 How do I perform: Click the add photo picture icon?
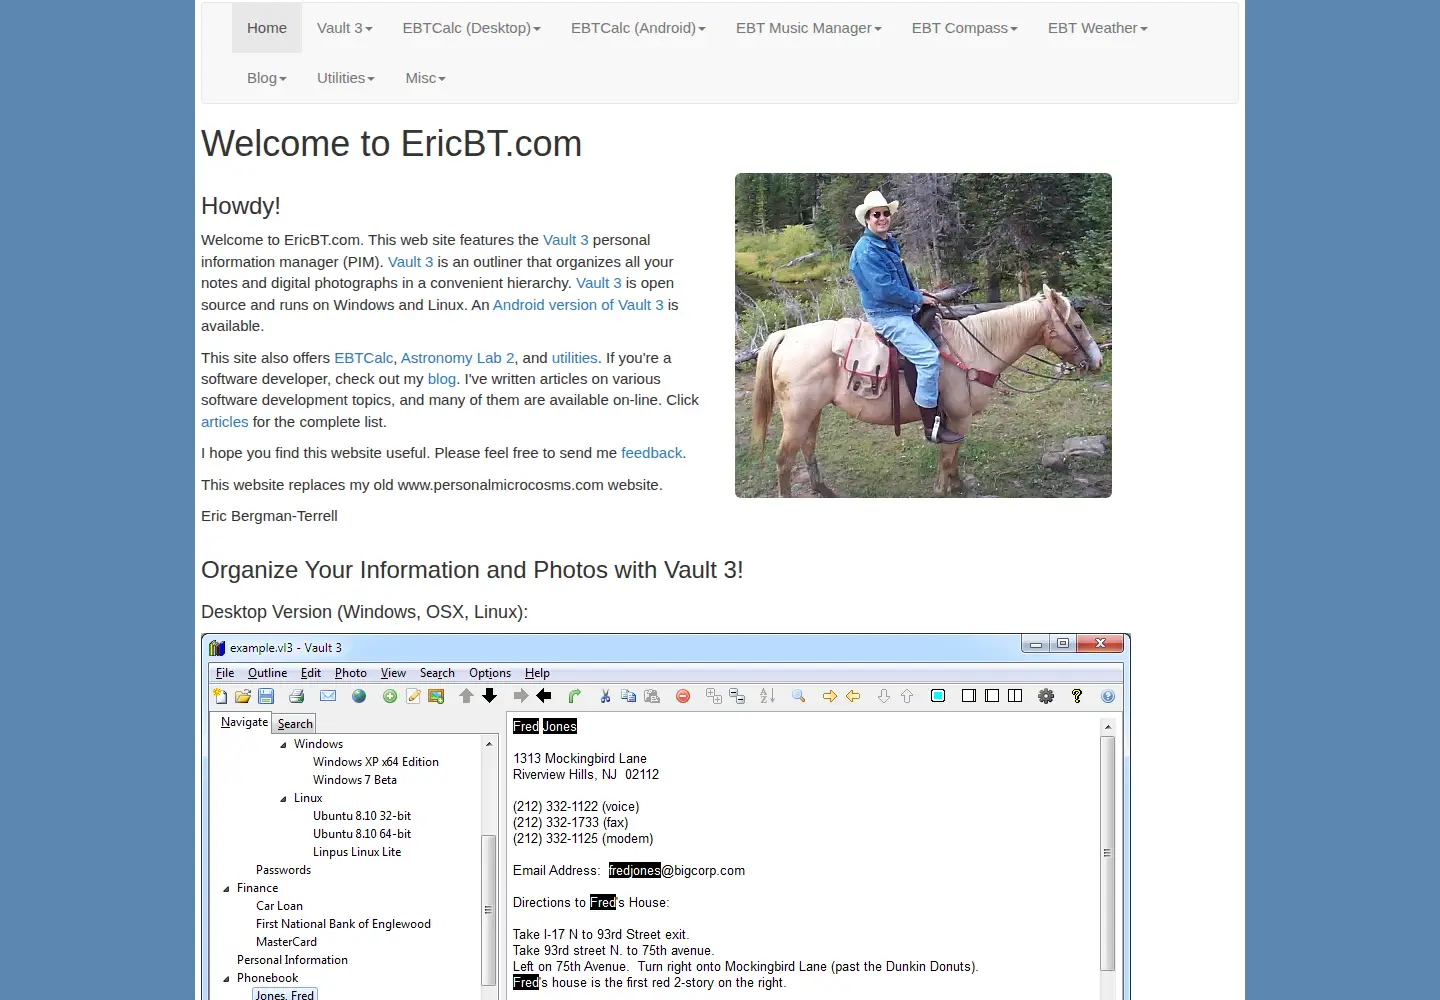click(x=436, y=696)
